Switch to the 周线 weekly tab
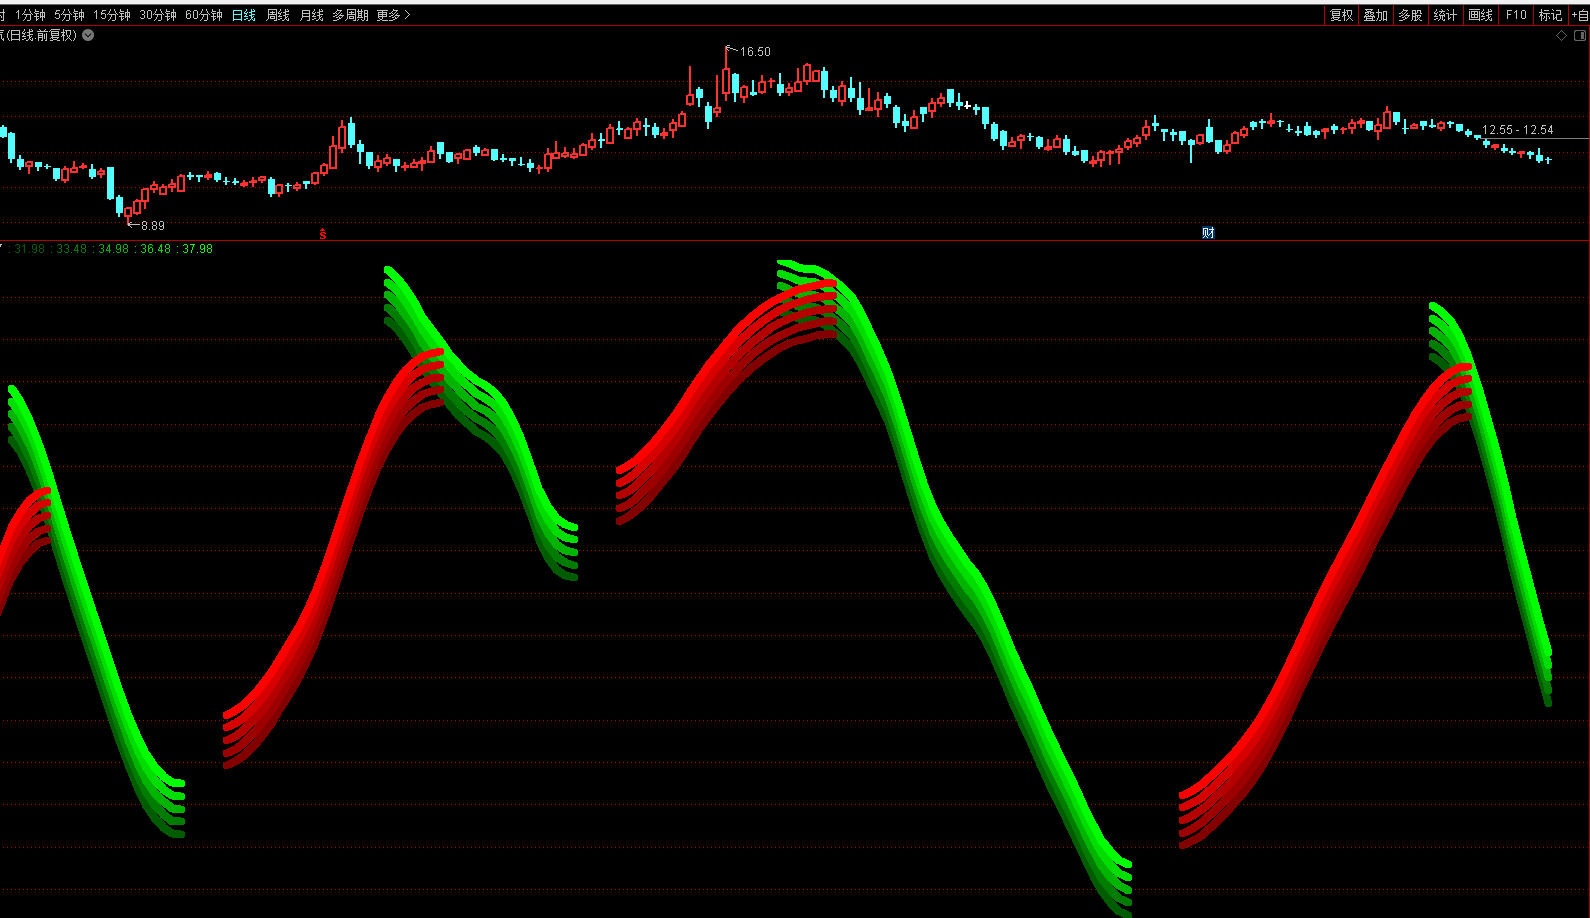 [x=278, y=15]
